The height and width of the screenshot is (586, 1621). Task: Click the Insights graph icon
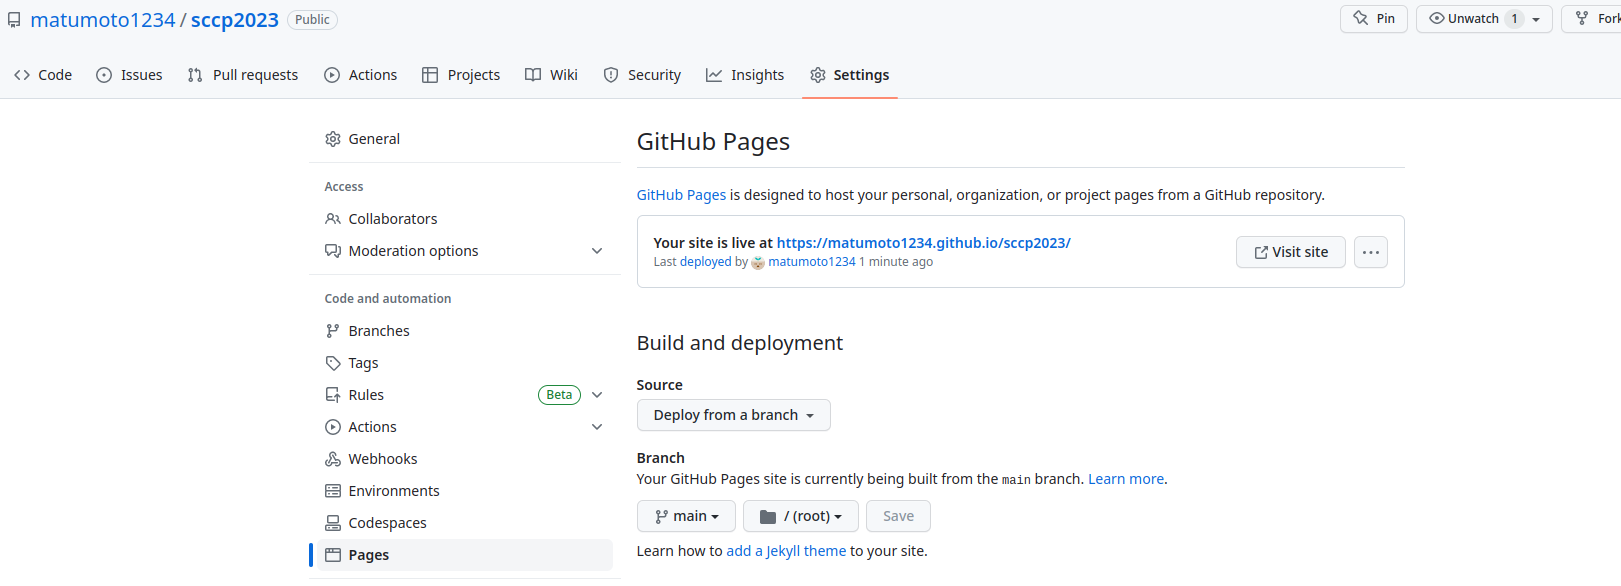click(714, 75)
